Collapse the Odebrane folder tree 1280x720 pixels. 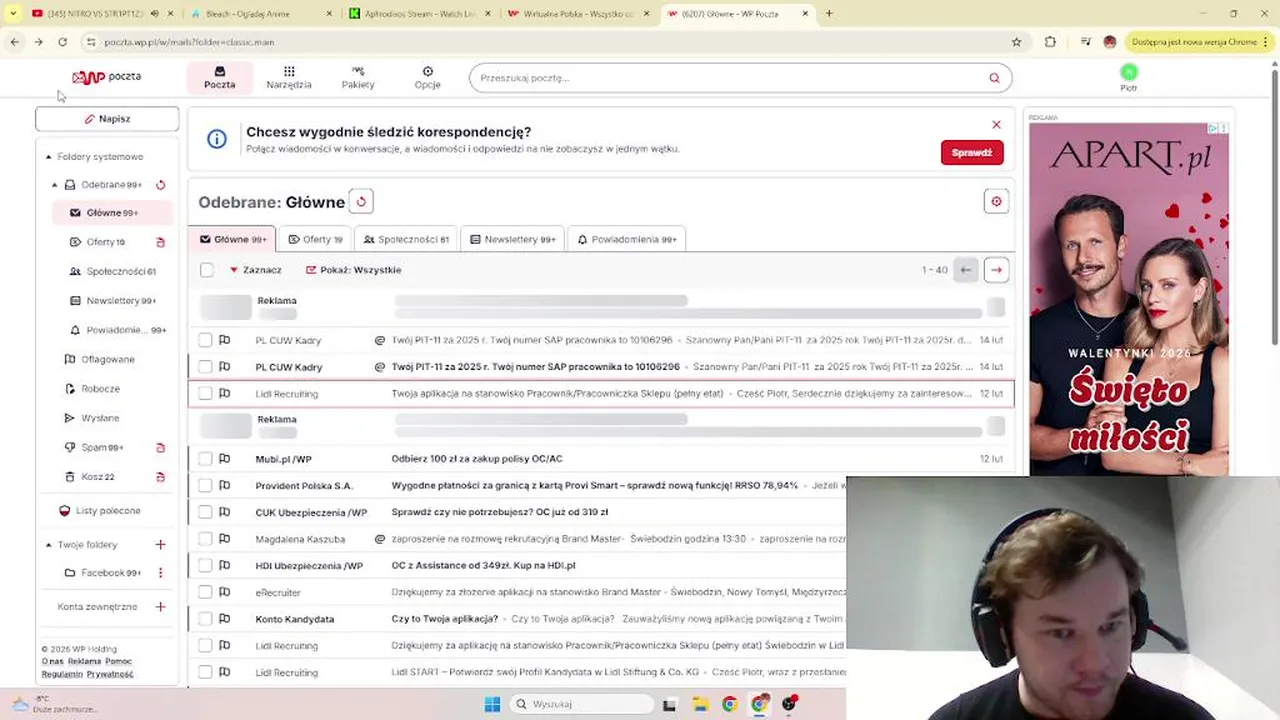point(55,185)
